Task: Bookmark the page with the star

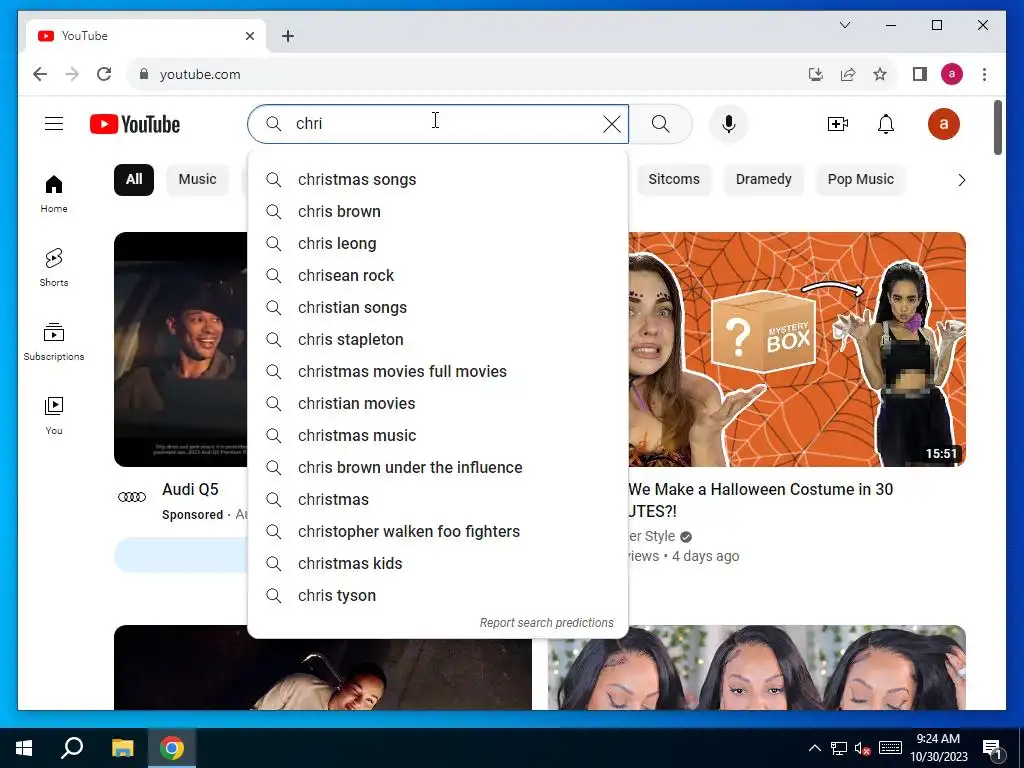Action: point(880,74)
